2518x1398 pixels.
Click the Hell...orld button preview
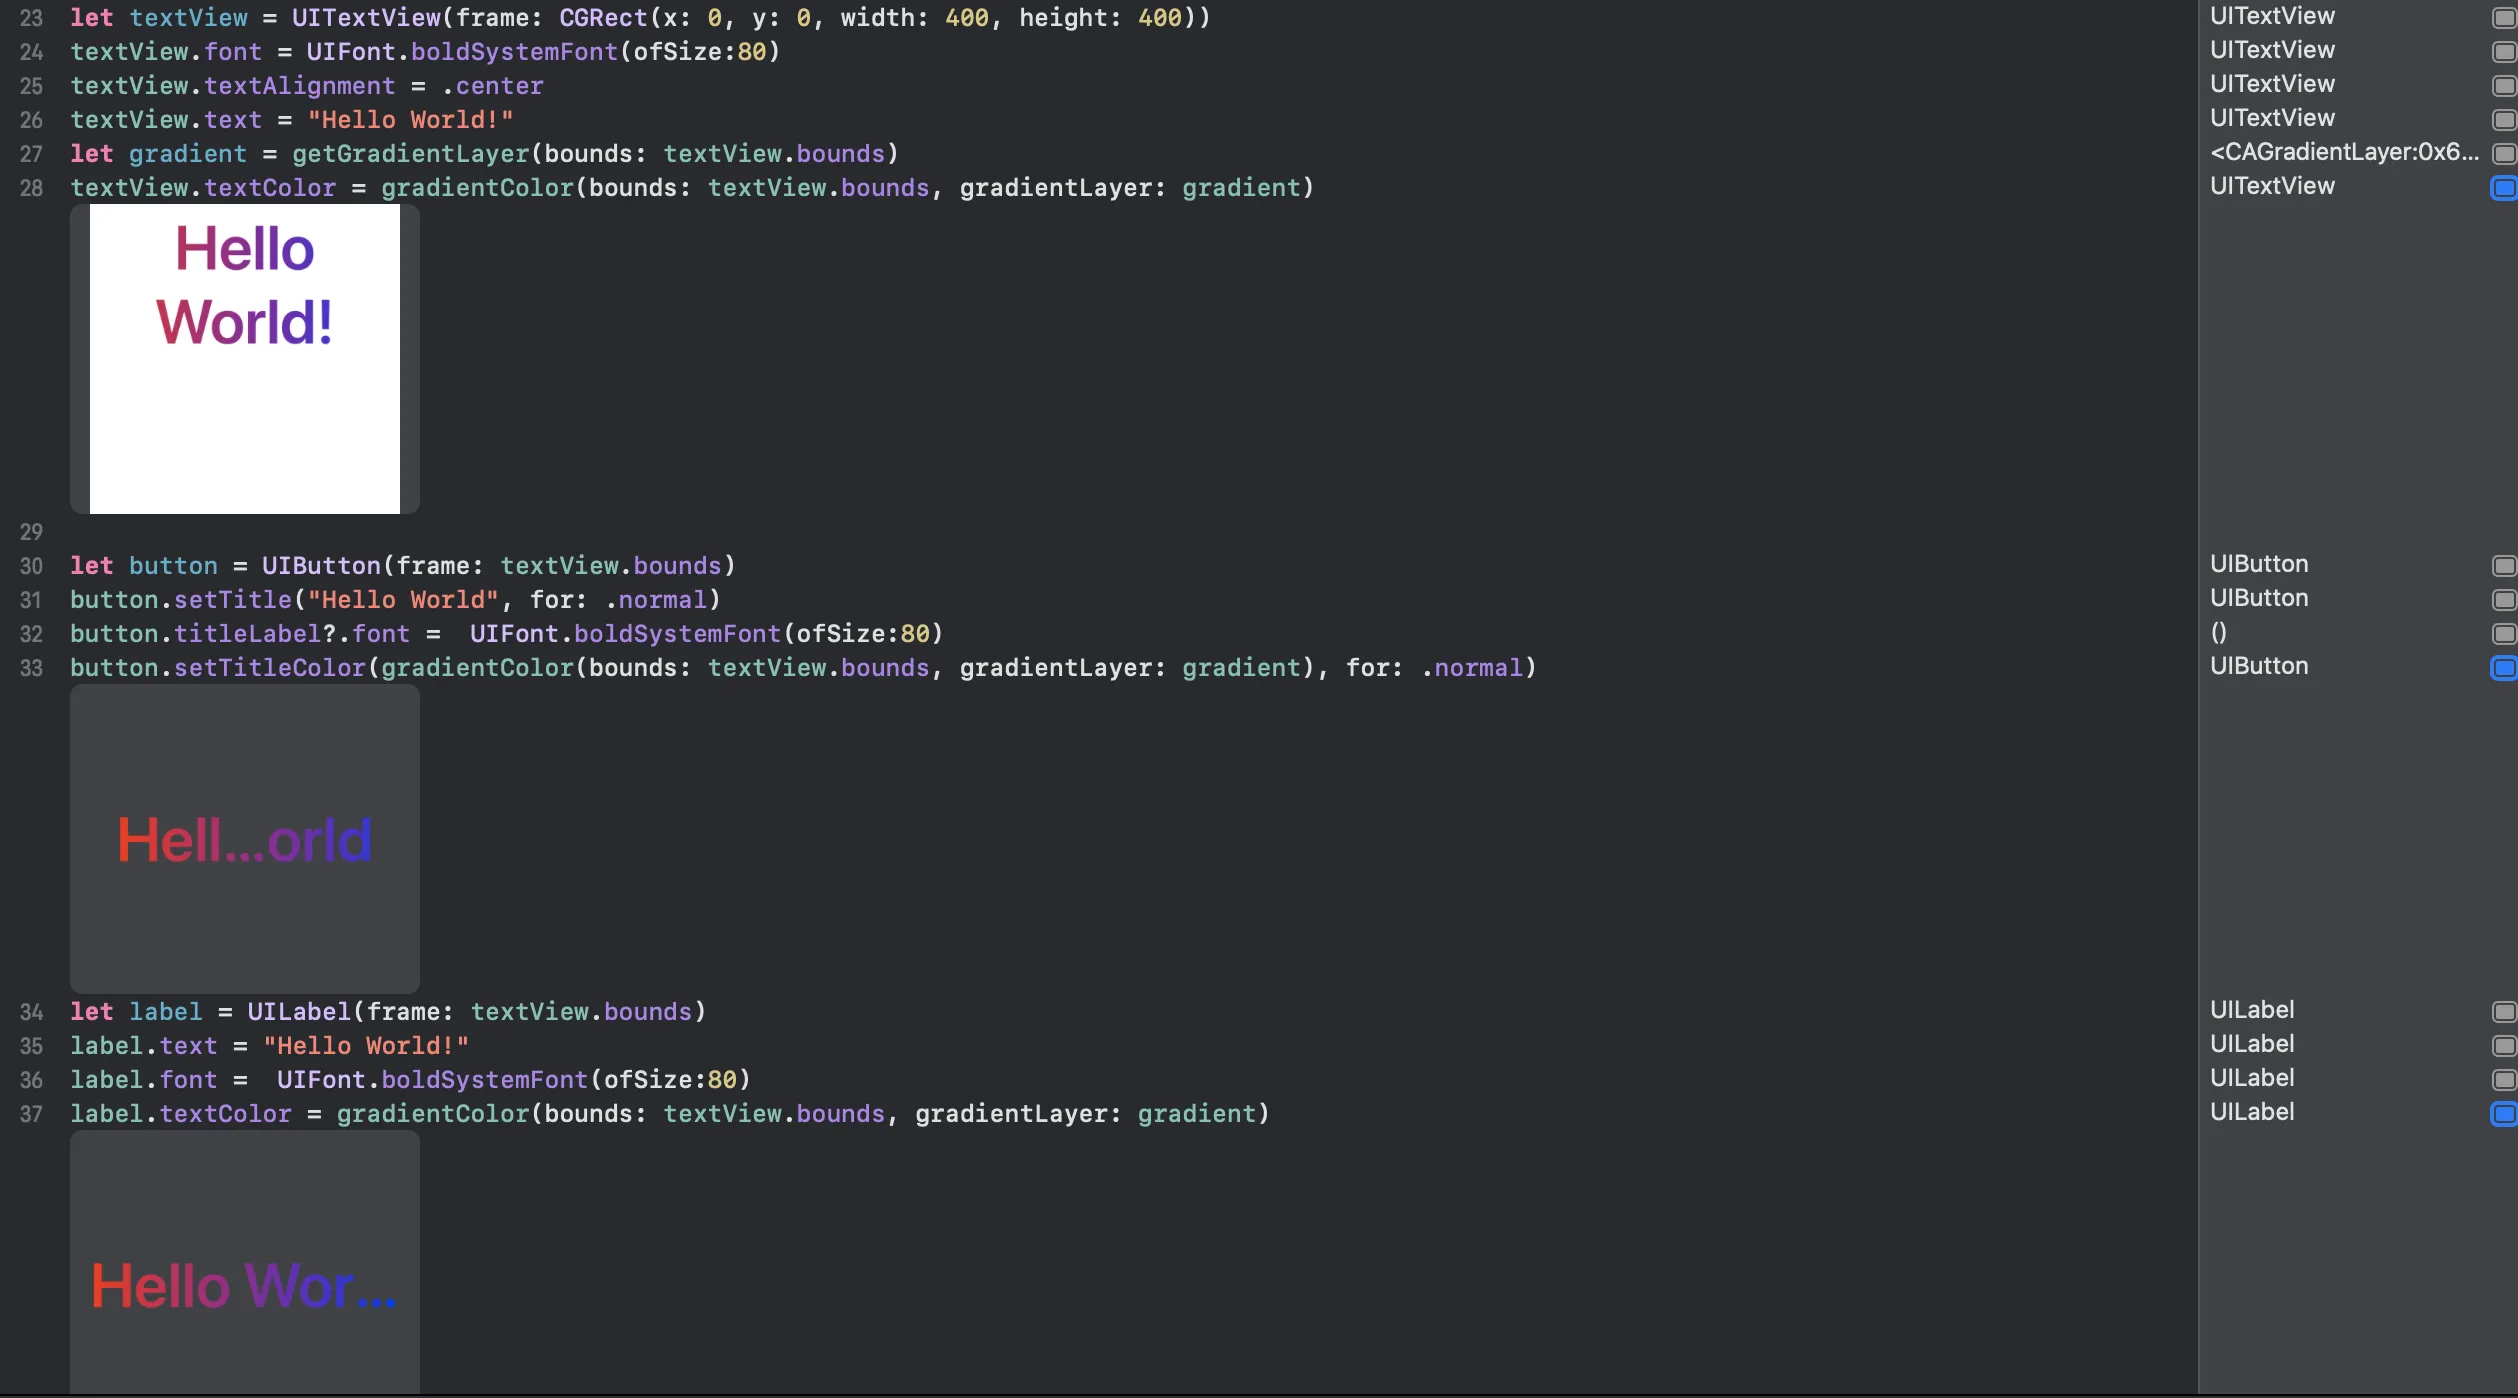[244, 838]
